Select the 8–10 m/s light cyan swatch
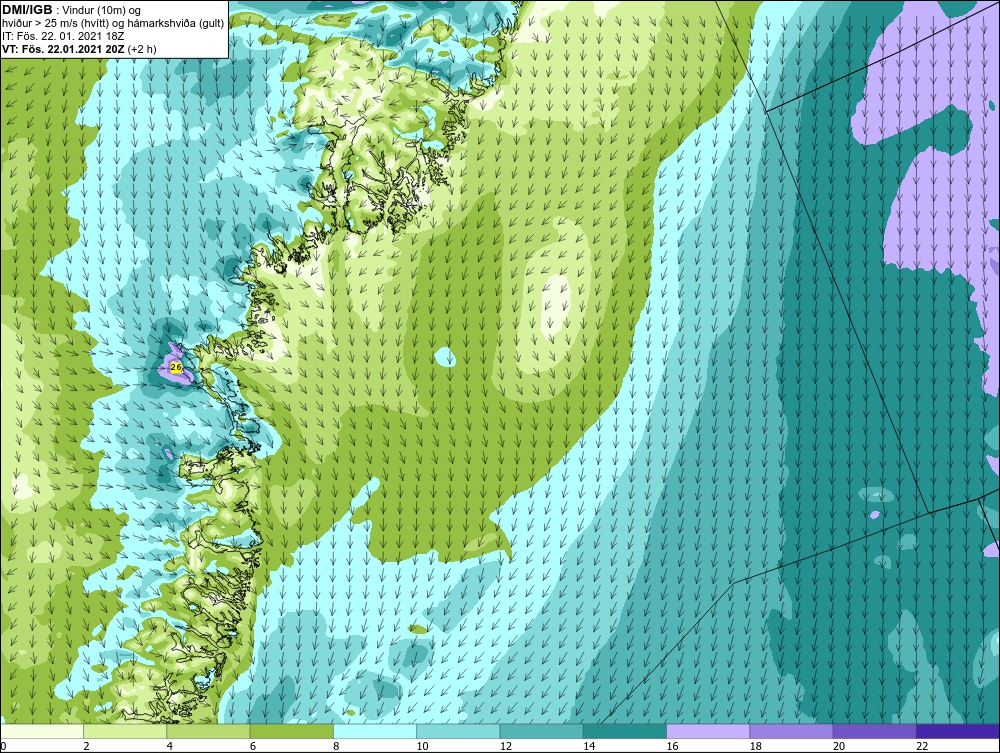 (375, 731)
